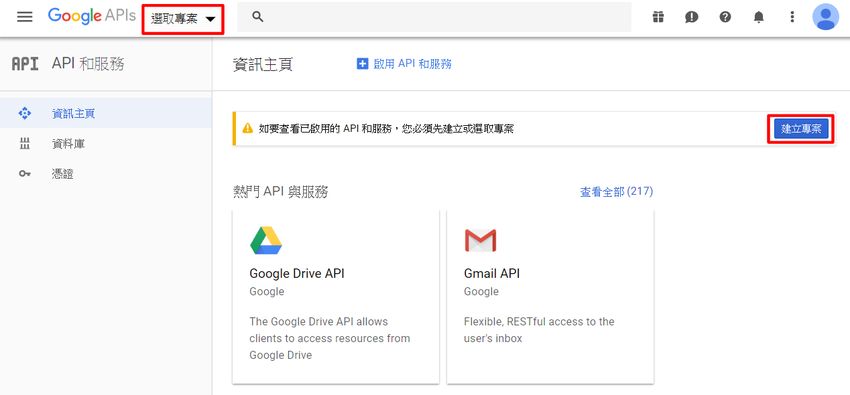The image size is (850, 395).
Task: Click the 熱門 API 與服務 heading
Action: 280,192
